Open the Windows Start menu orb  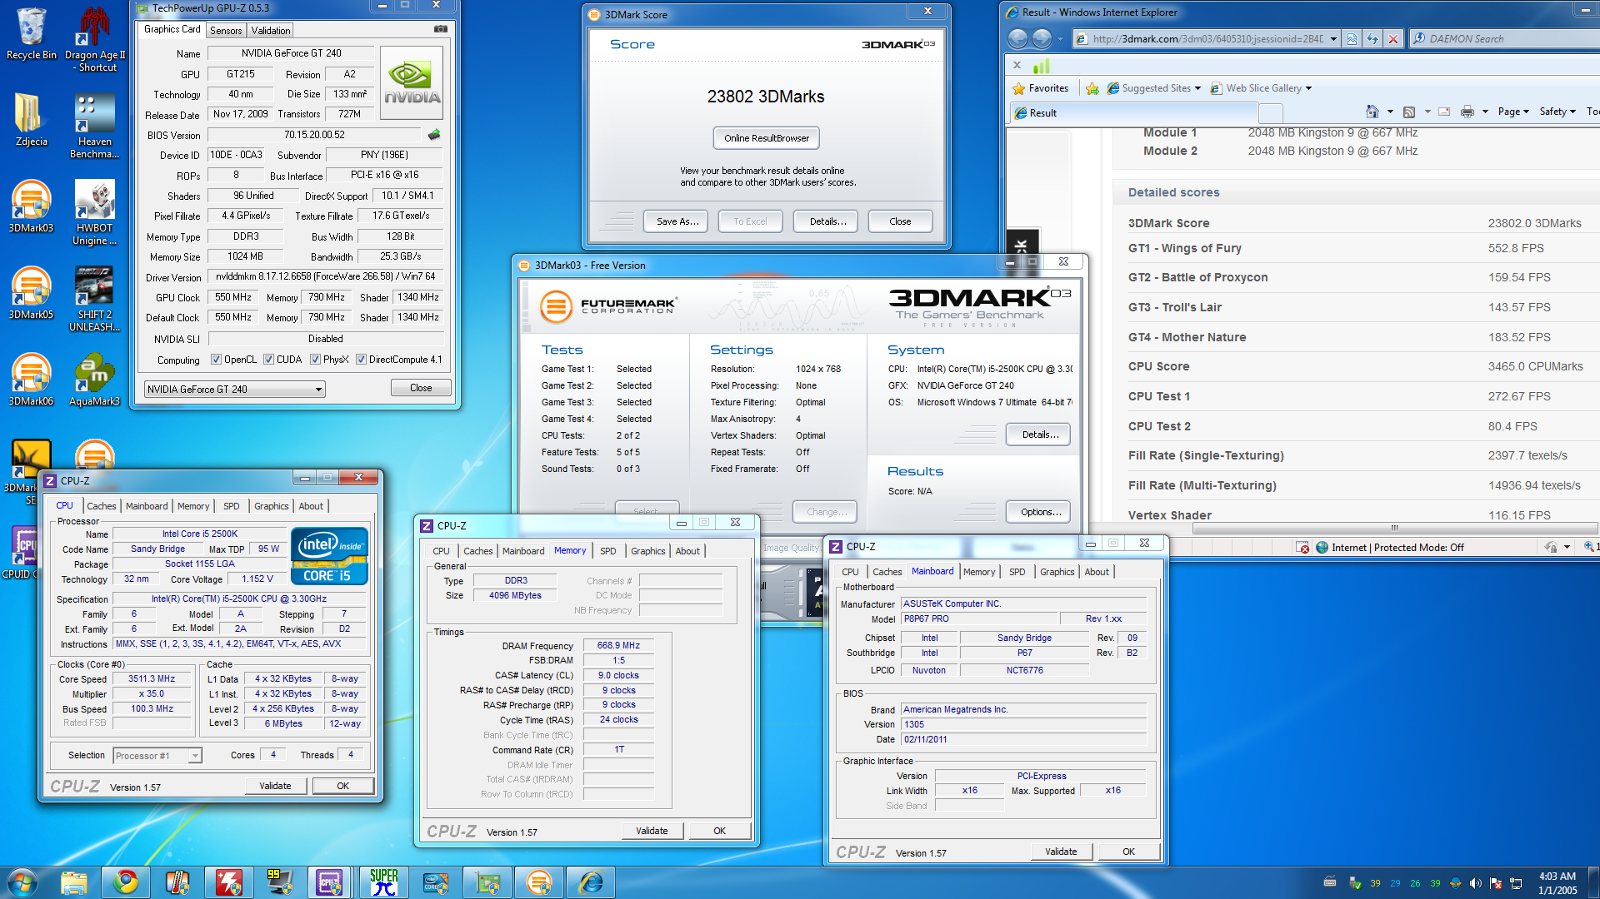point(22,882)
